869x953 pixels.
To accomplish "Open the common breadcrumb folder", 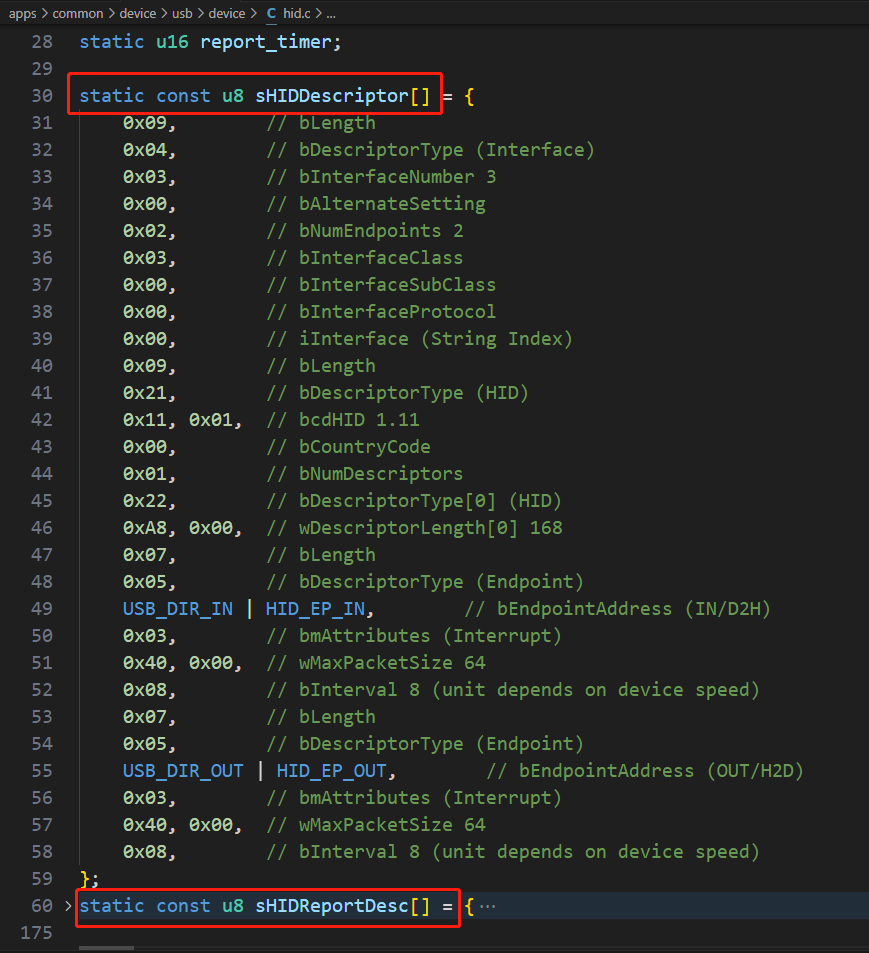I will click(78, 13).
